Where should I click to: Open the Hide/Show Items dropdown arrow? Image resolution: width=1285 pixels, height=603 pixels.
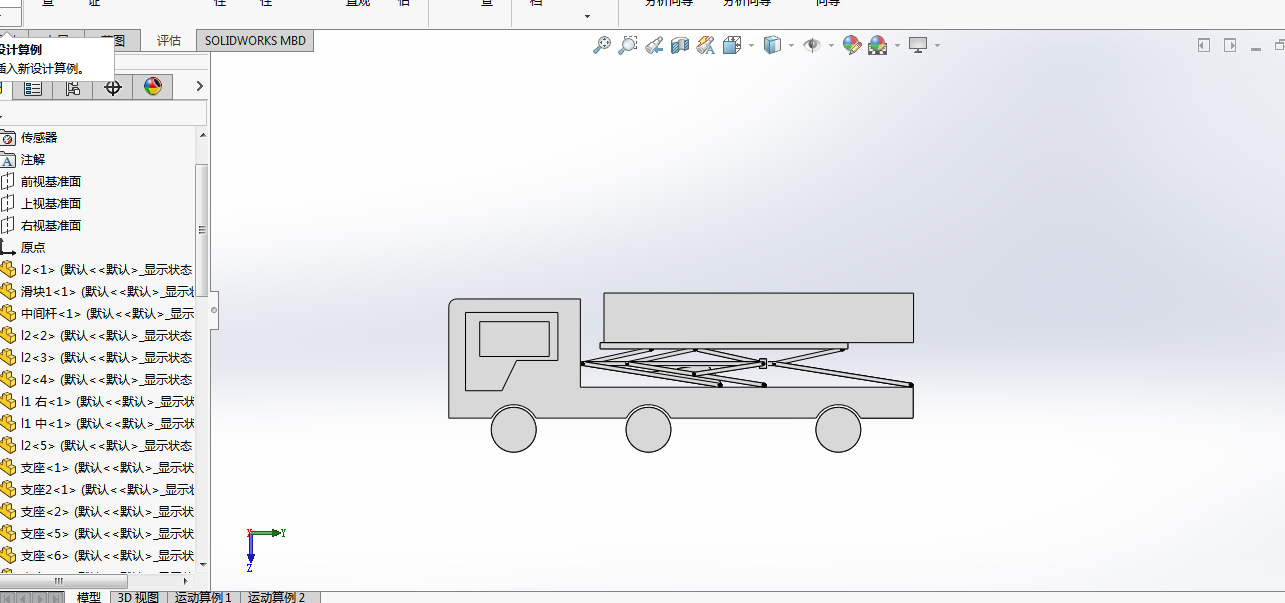(831, 45)
